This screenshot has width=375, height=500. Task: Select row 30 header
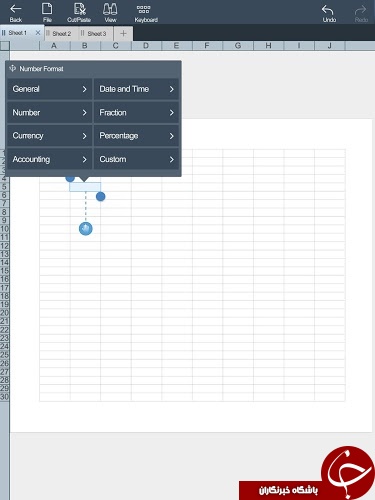pos(5,397)
